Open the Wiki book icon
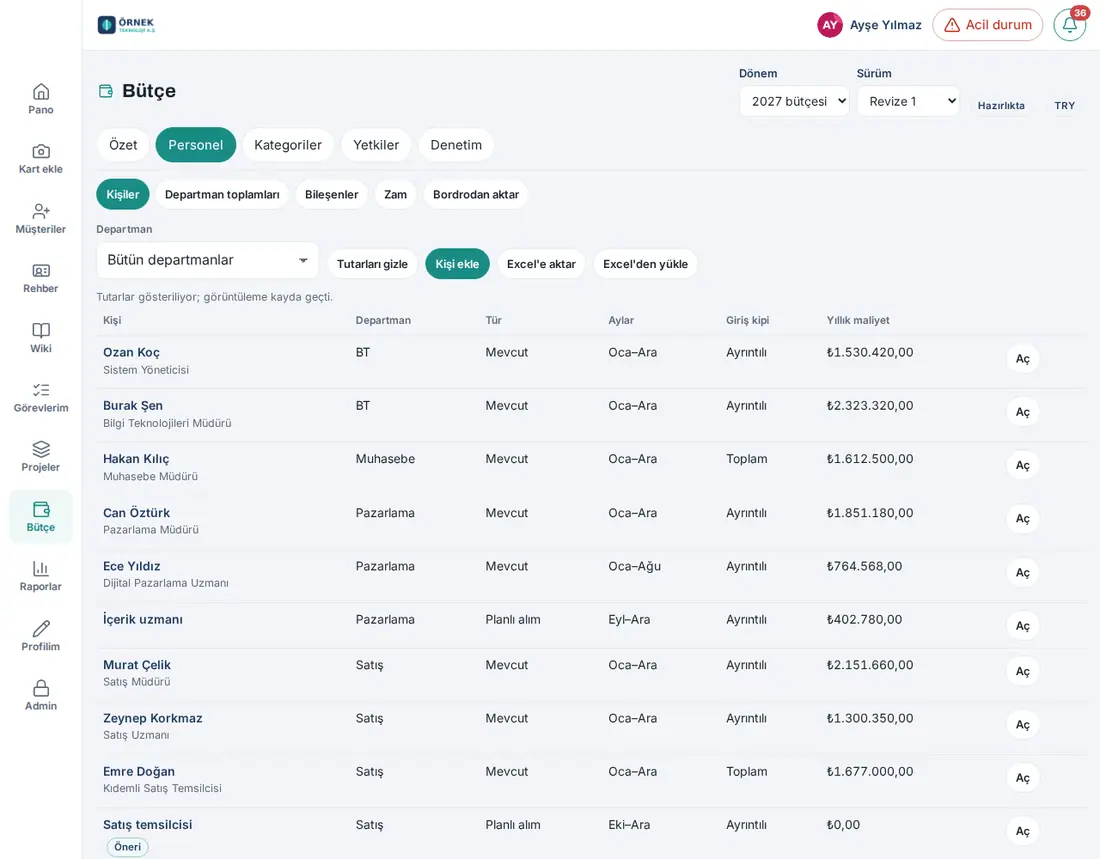1100x859 pixels. coord(41,331)
